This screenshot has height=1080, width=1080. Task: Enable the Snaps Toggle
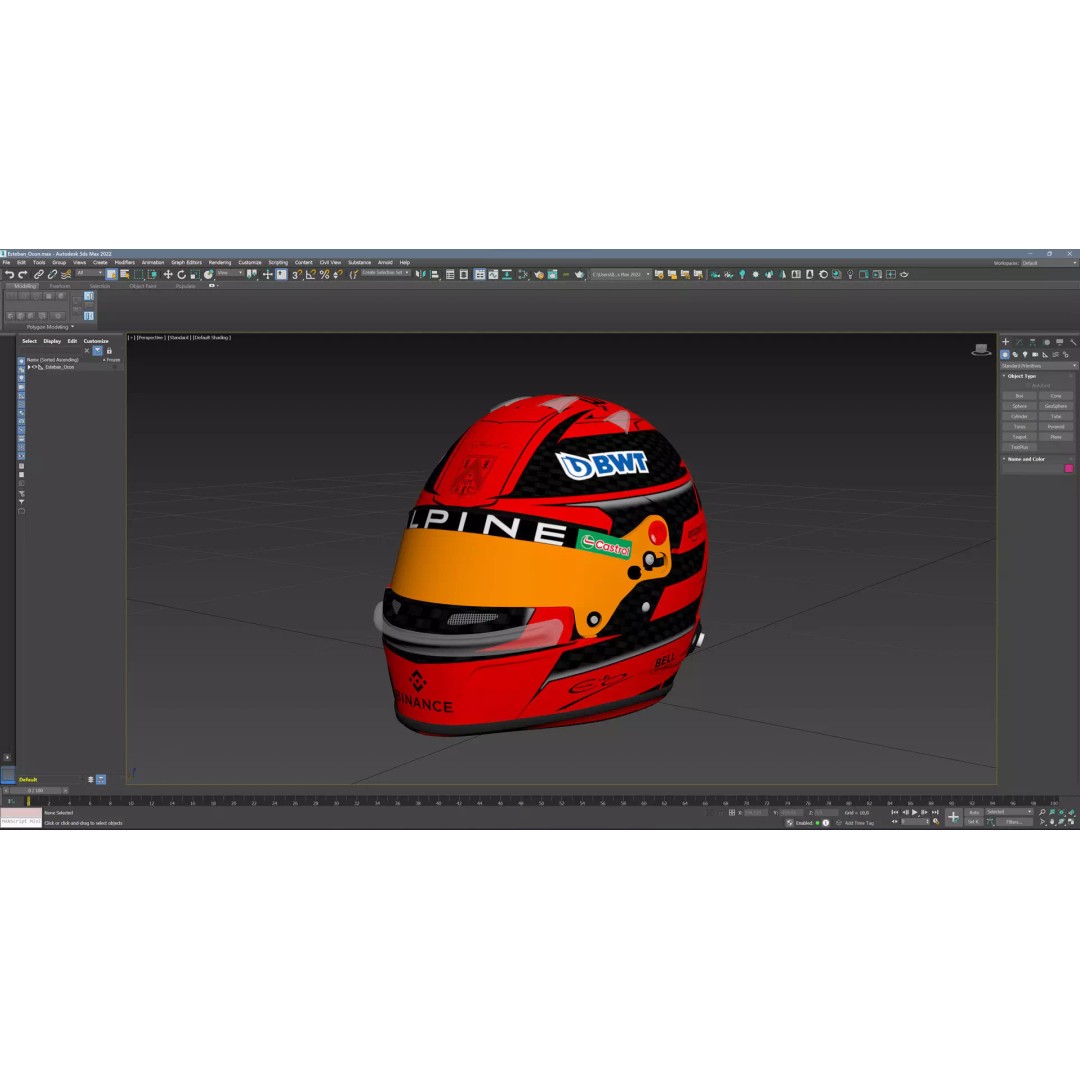click(x=295, y=274)
